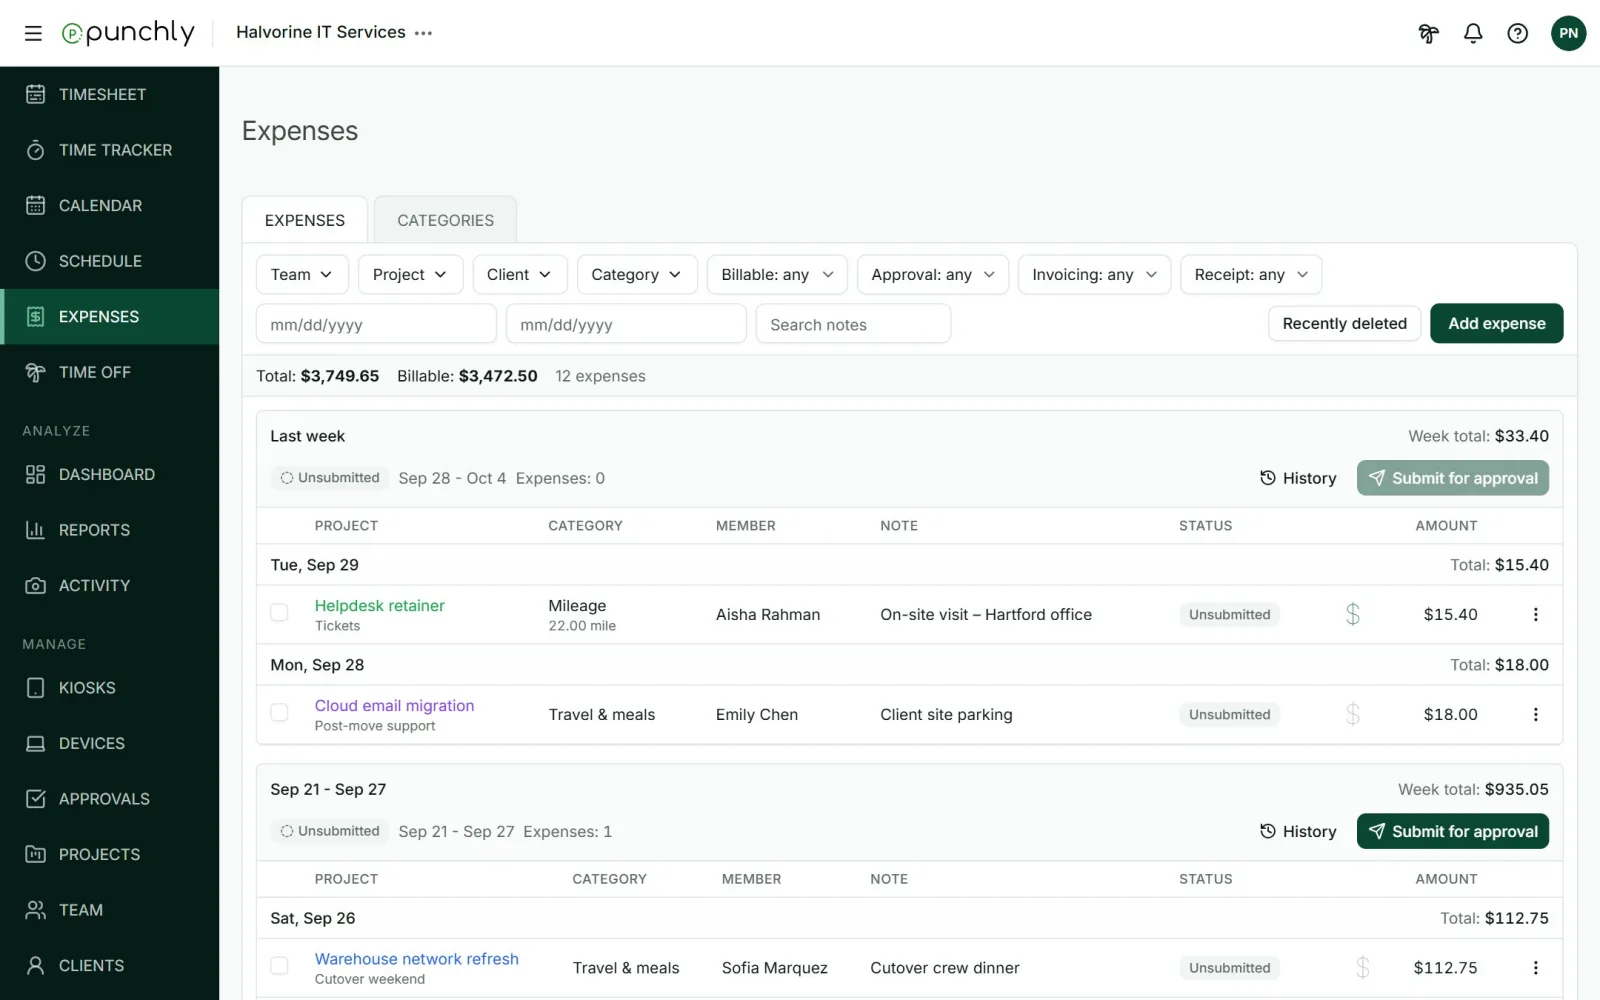Click the Activity camera icon
The image size is (1600, 1000).
[35, 585]
